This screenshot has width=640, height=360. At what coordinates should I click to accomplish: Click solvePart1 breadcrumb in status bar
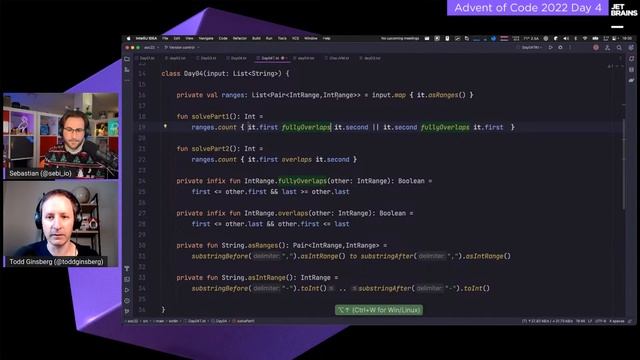243,321
